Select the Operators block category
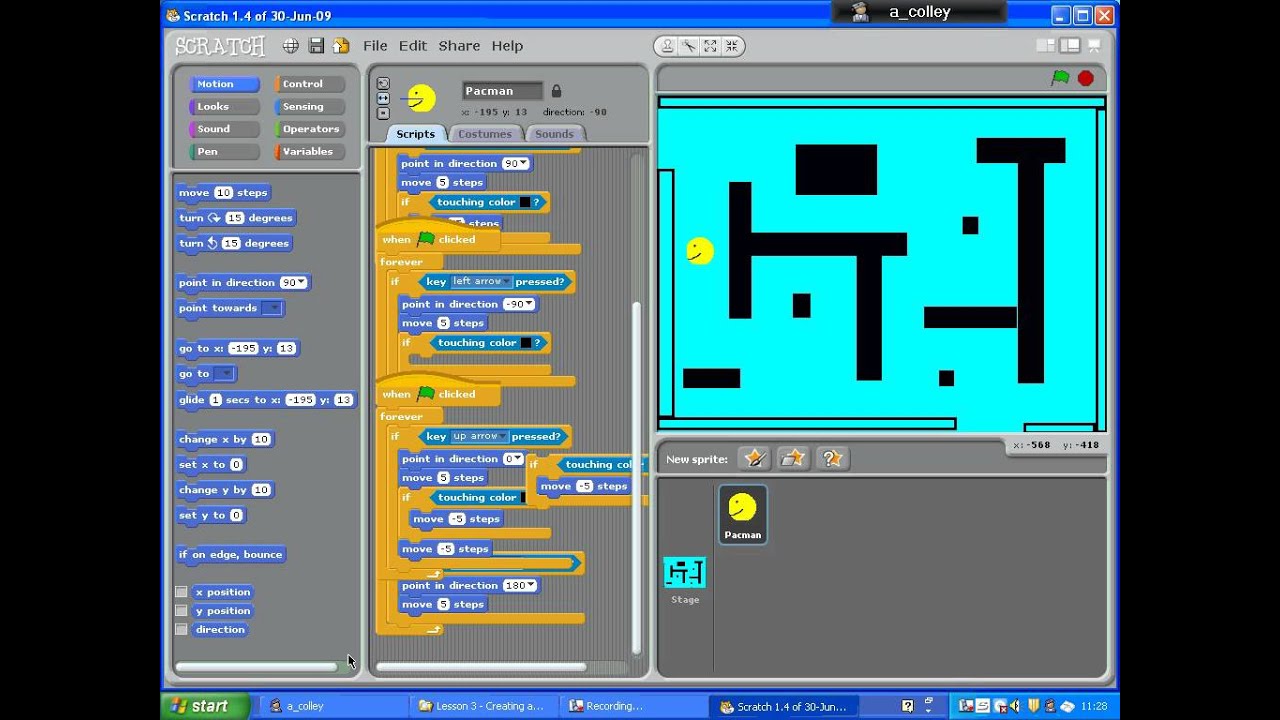This screenshot has height=720, width=1280. [309, 129]
